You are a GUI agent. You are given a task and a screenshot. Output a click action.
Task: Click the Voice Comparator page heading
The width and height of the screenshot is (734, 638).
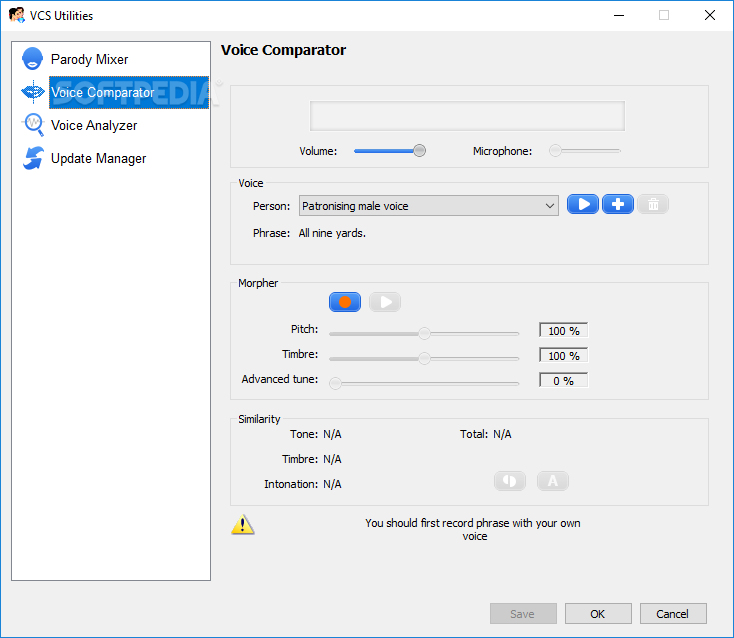click(x=283, y=50)
